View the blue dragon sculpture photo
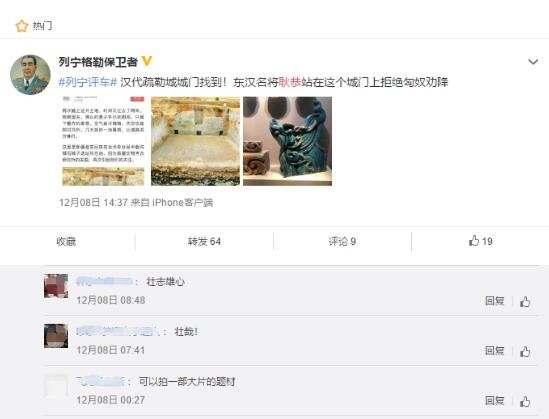Image resolution: width=549 pixels, height=419 pixels. pos(287,141)
